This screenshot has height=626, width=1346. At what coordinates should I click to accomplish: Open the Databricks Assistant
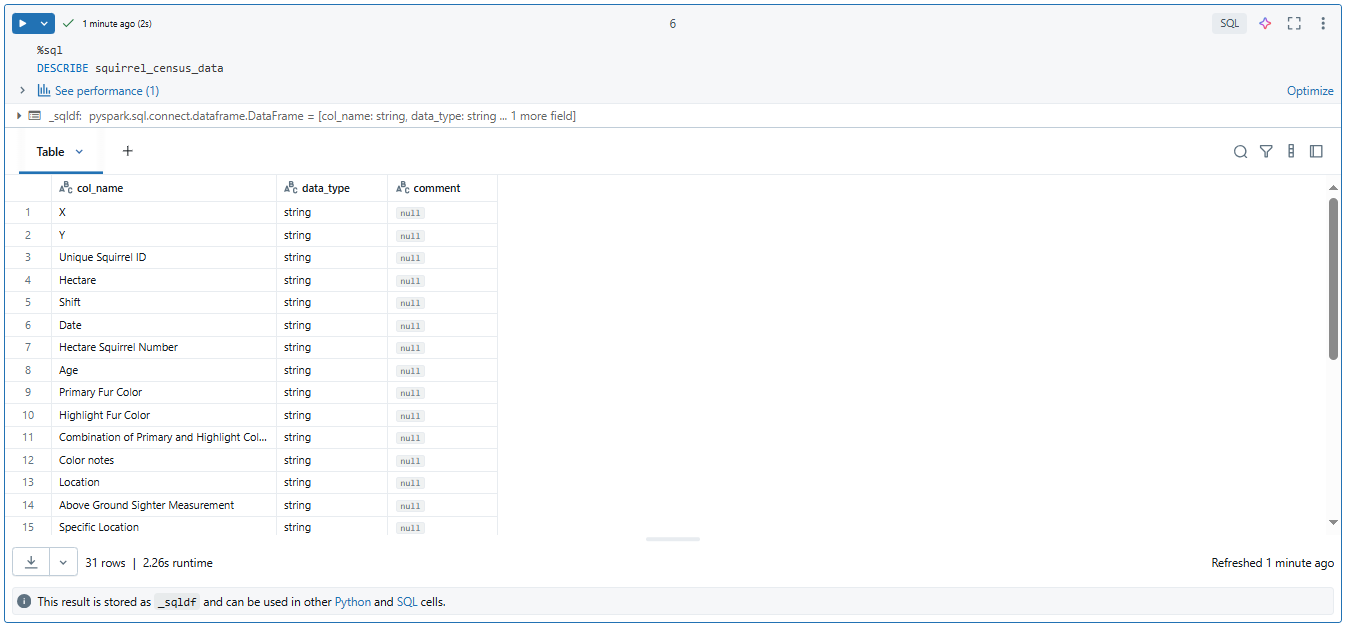point(1264,23)
